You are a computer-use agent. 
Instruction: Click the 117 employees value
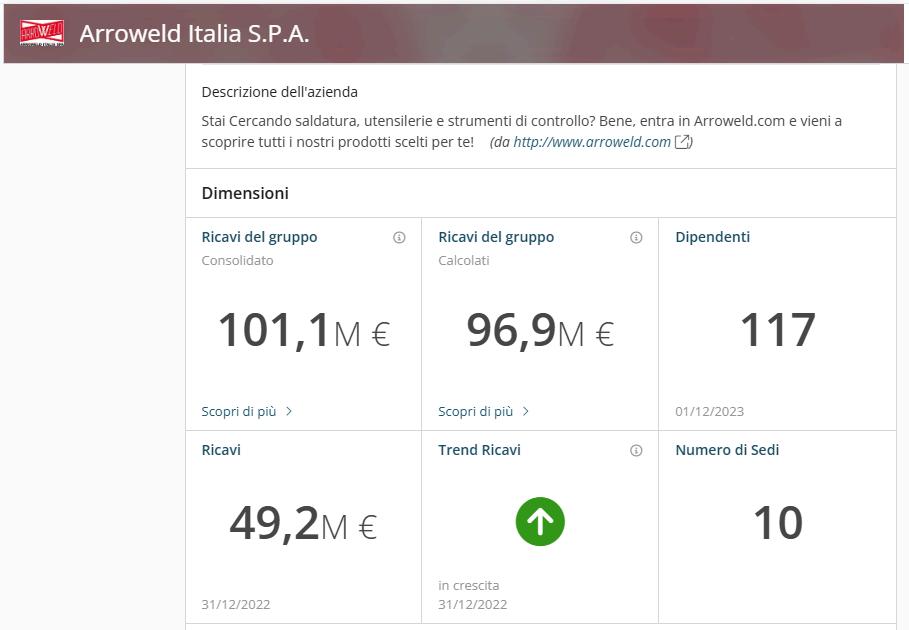click(x=777, y=330)
